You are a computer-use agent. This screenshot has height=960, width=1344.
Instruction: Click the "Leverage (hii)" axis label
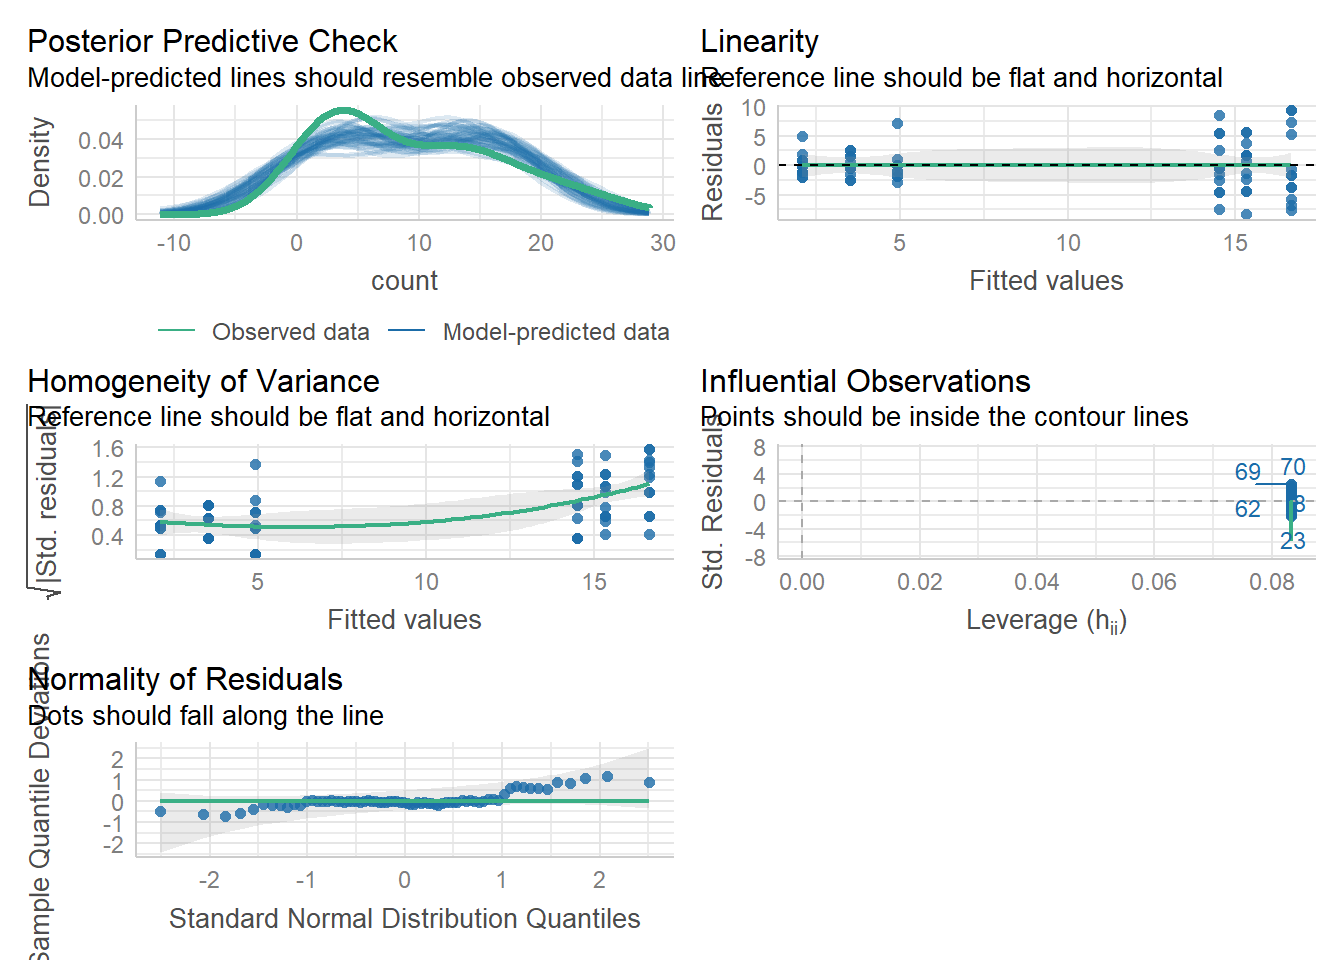coord(1046,621)
